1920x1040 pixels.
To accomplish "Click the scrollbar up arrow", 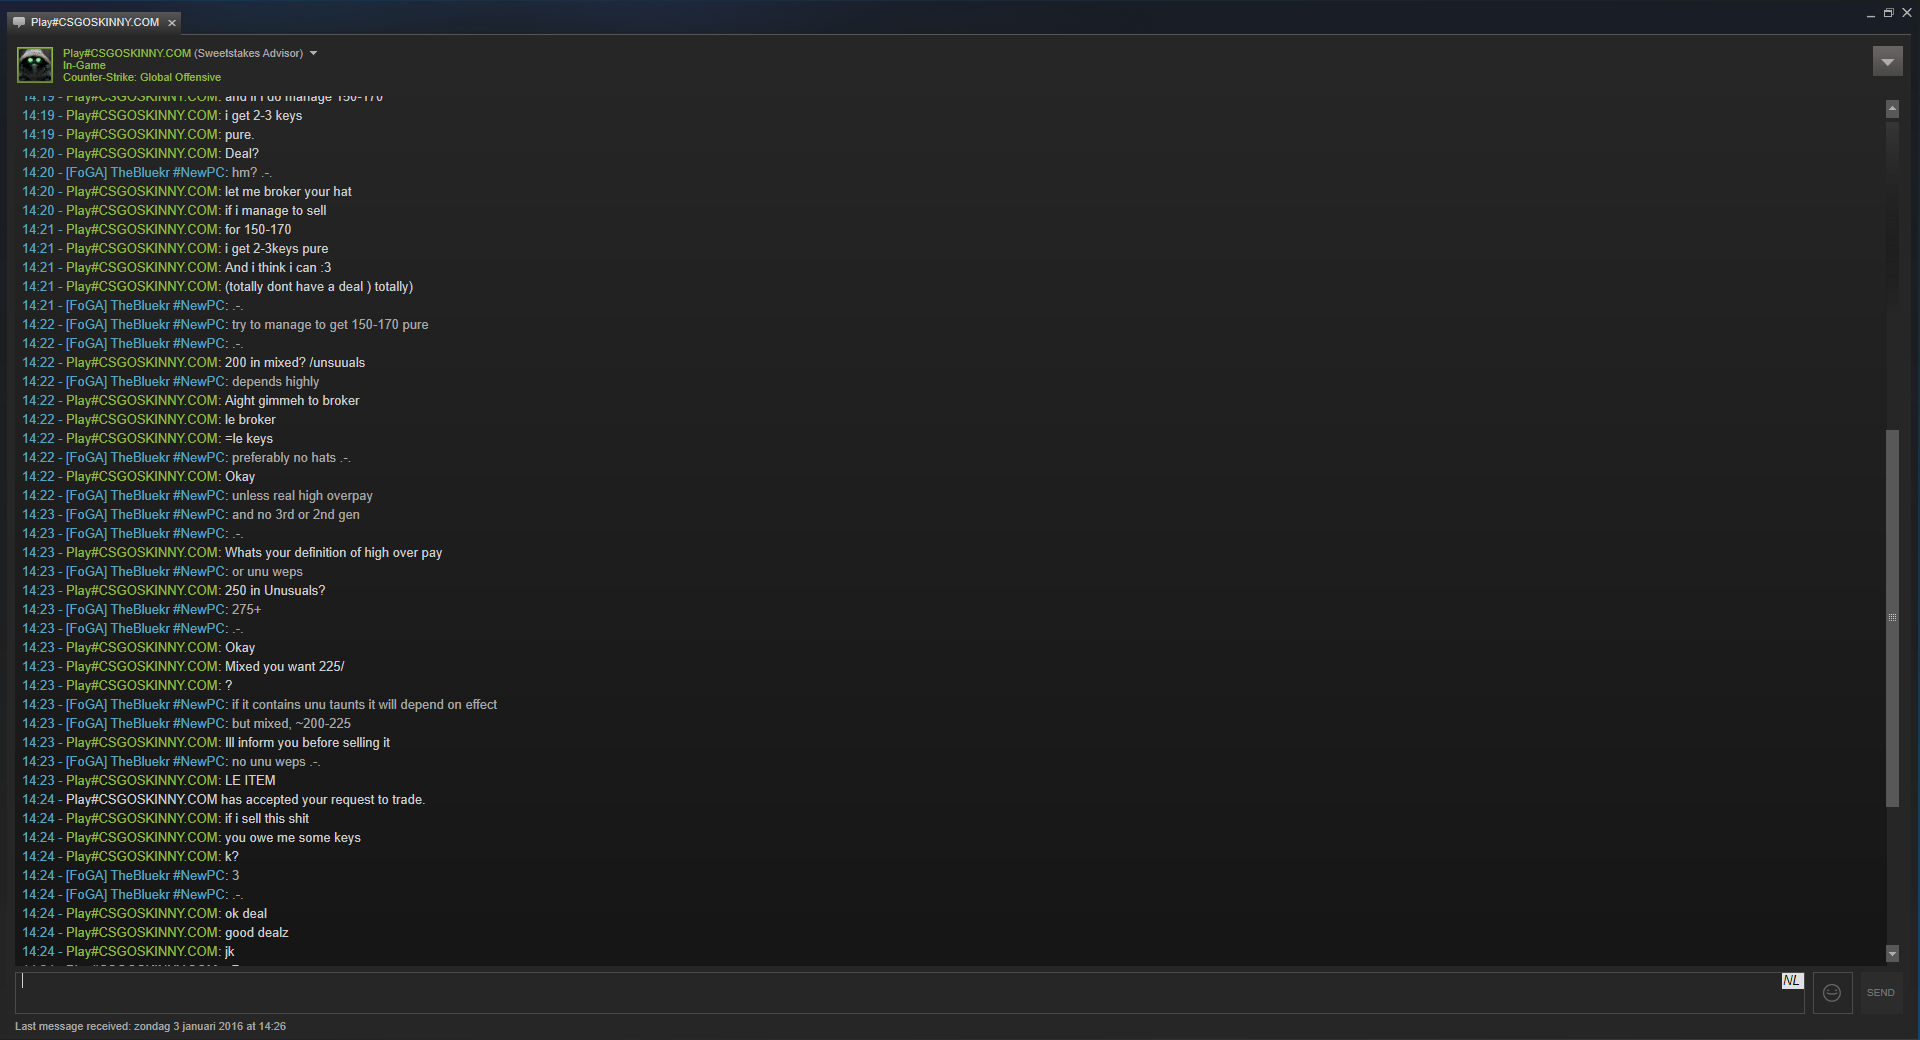I will click(x=1892, y=108).
